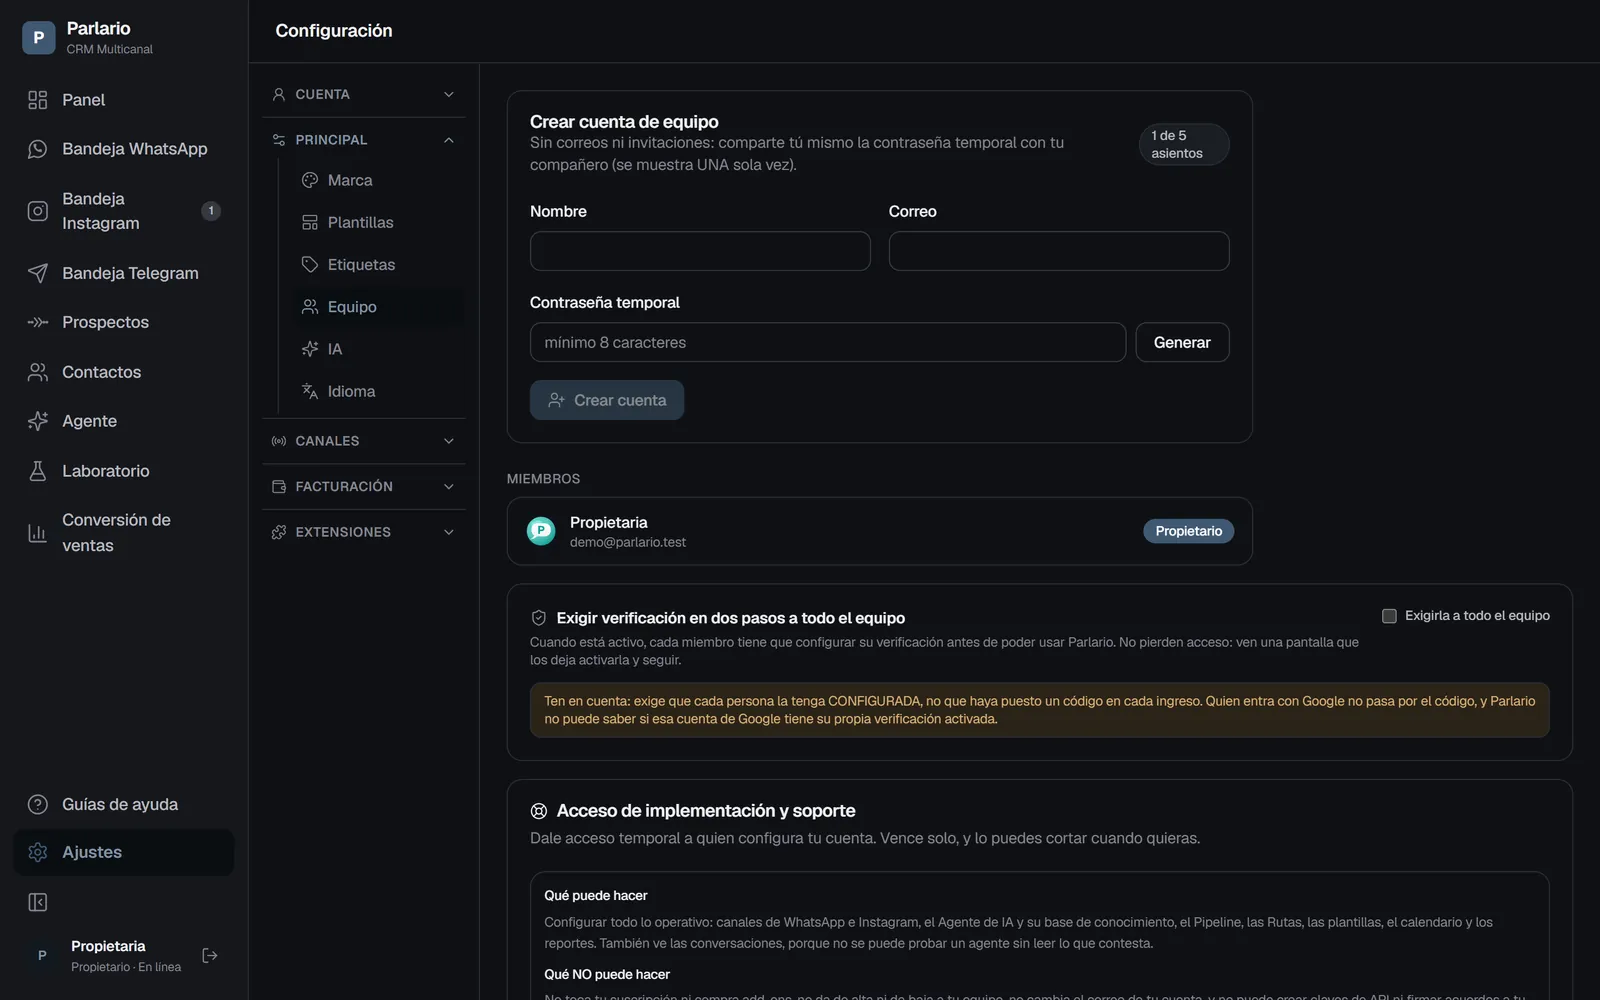1600x1000 pixels.
Task: Expand the FACTURACIÓN settings section
Action: coord(364,487)
